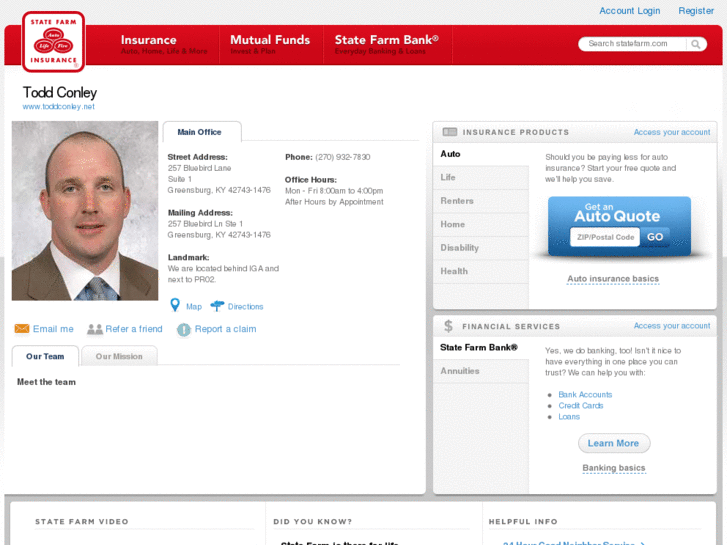The height and width of the screenshot is (545, 727).
Task: Click the Directions signpost icon
Action: coord(217,306)
